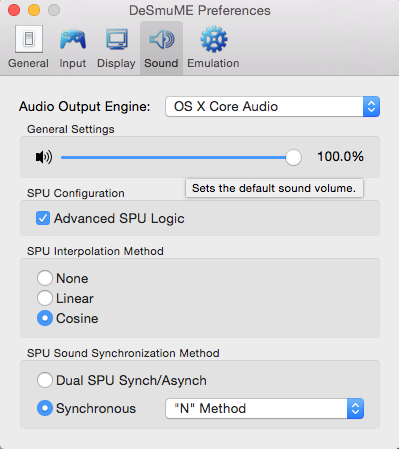The height and width of the screenshot is (449, 399).
Task: Open the Emulation preferences pane
Action: coord(213,47)
